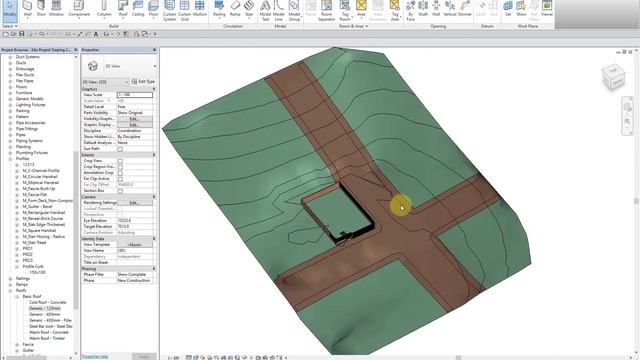
Task: Create an opening By Face
Action: point(411,11)
